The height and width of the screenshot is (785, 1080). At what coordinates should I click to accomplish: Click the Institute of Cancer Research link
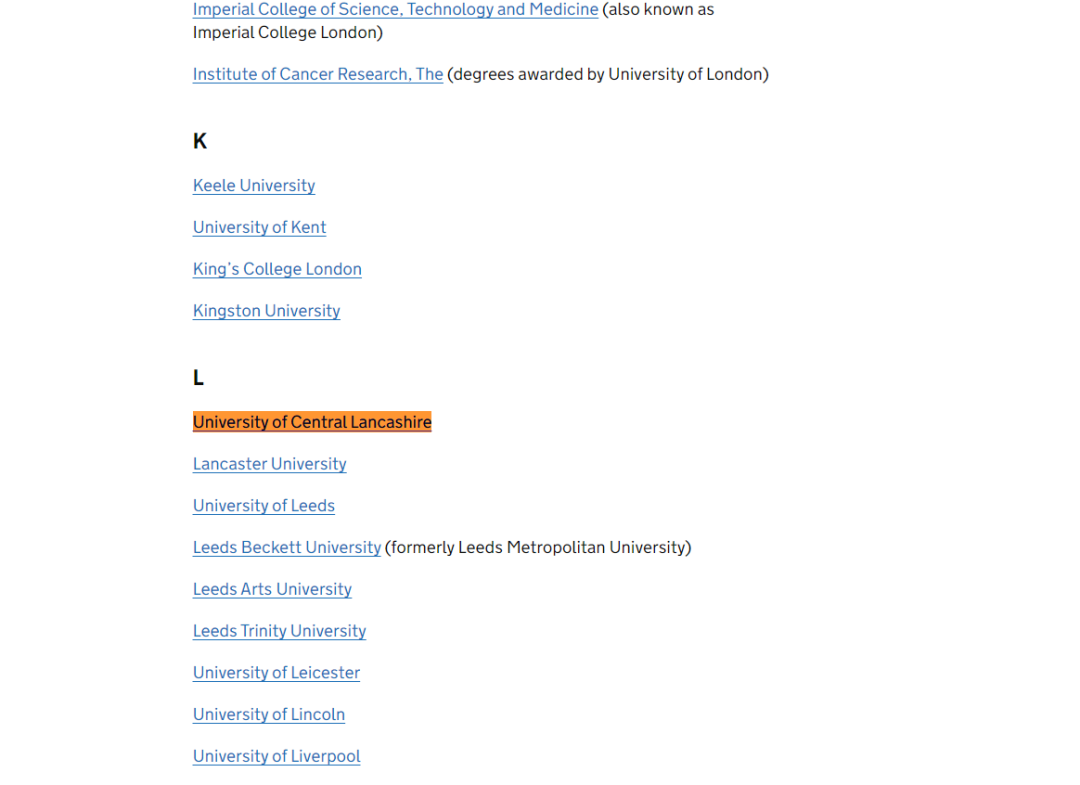[317, 74]
